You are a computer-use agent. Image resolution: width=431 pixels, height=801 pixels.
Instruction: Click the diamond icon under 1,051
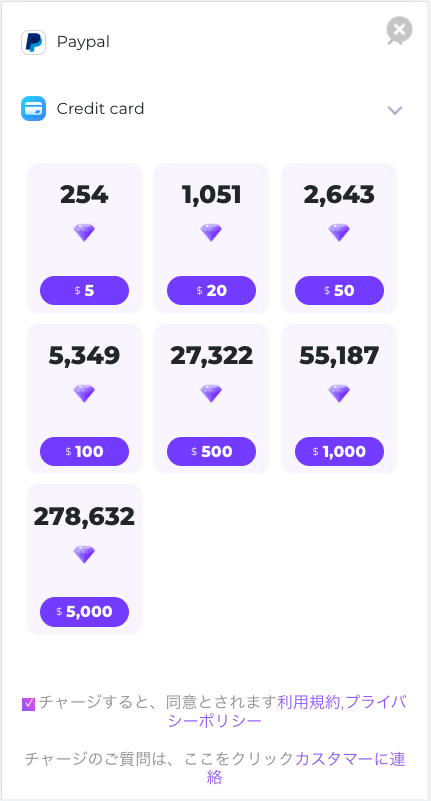coord(211,232)
